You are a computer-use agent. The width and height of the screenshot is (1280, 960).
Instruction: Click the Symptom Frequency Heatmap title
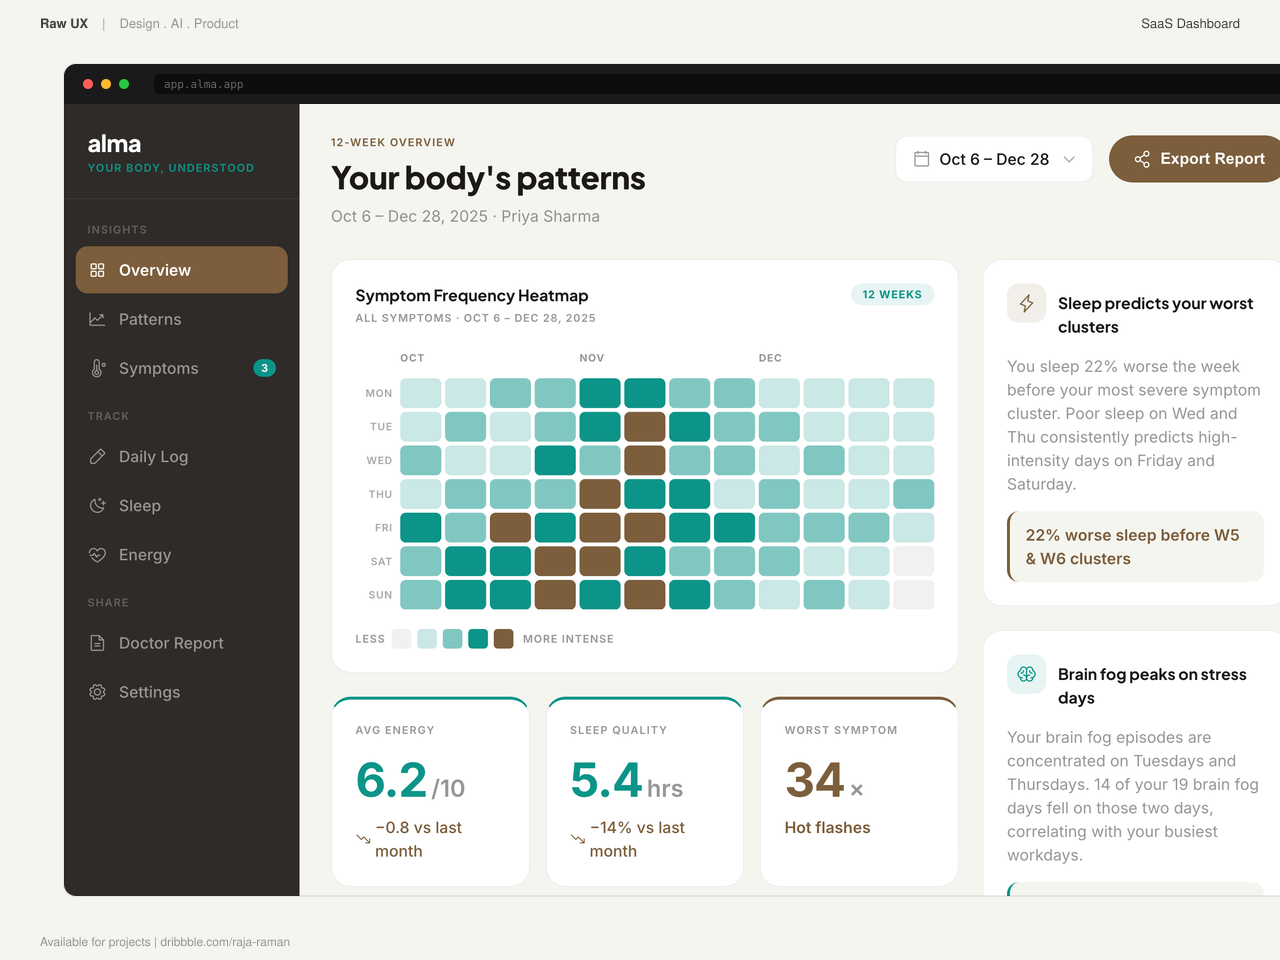[472, 296]
